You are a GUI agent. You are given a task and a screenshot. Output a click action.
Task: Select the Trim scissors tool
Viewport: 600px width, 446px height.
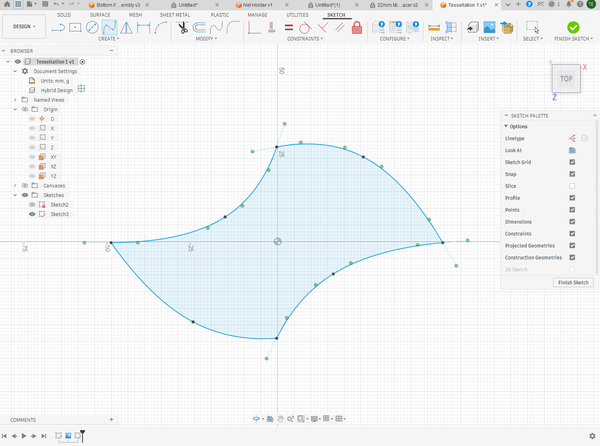point(183,28)
